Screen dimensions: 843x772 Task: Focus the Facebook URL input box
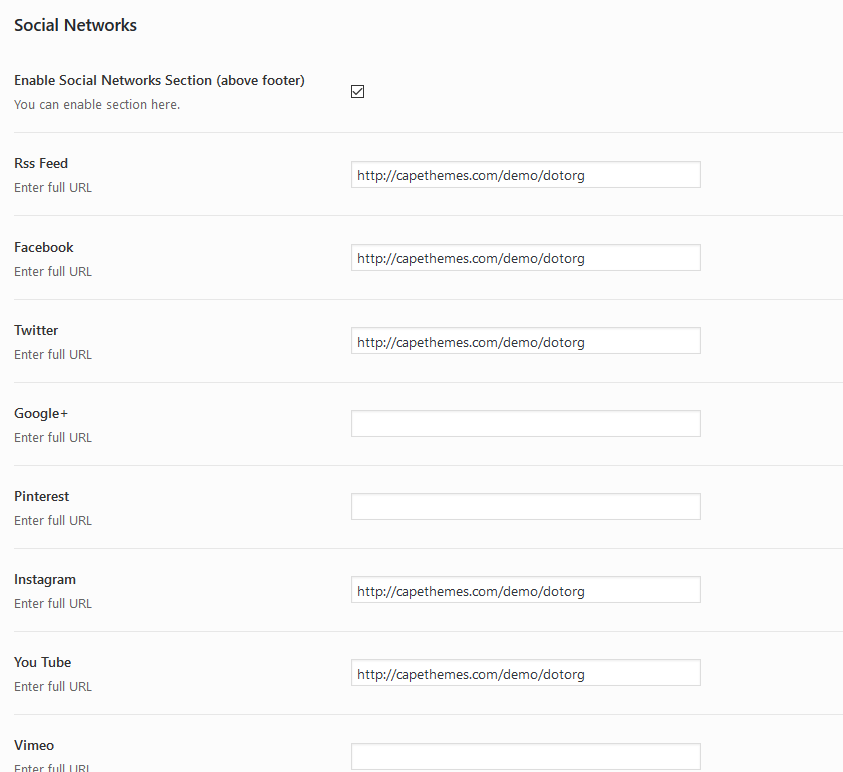pos(525,258)
